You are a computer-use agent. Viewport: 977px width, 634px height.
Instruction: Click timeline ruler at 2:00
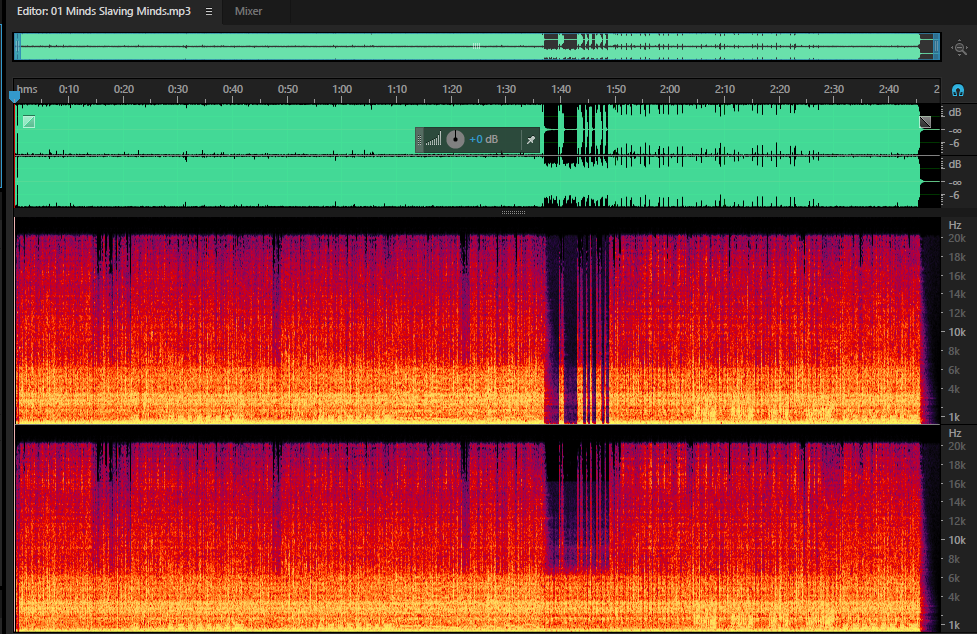click(670, 89)
